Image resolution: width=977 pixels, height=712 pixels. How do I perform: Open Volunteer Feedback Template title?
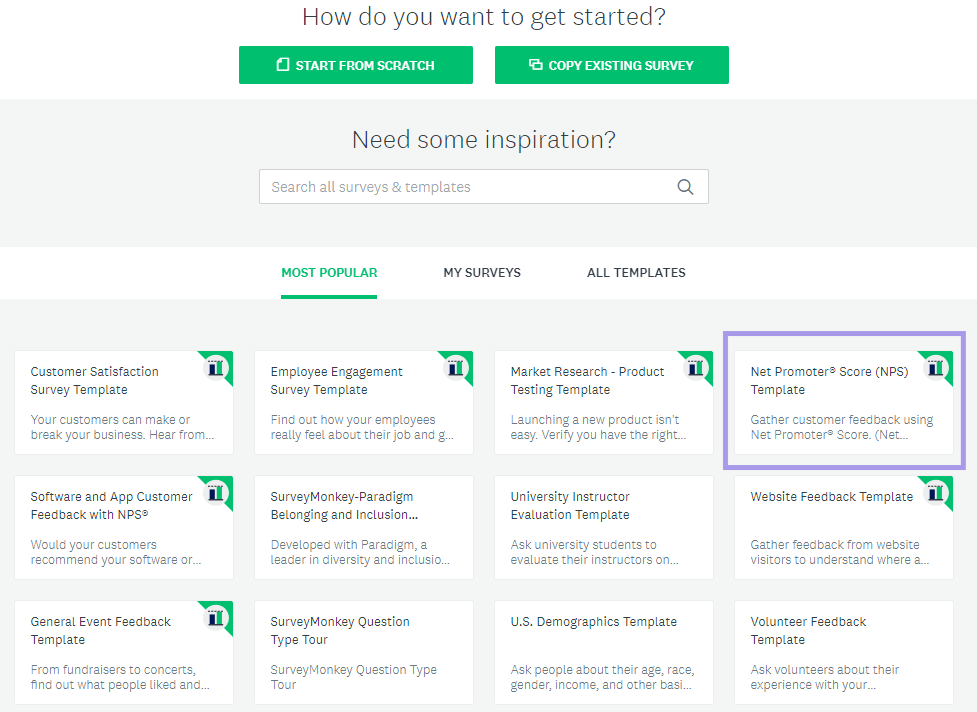pyautogui.click(x=808, y=631)
